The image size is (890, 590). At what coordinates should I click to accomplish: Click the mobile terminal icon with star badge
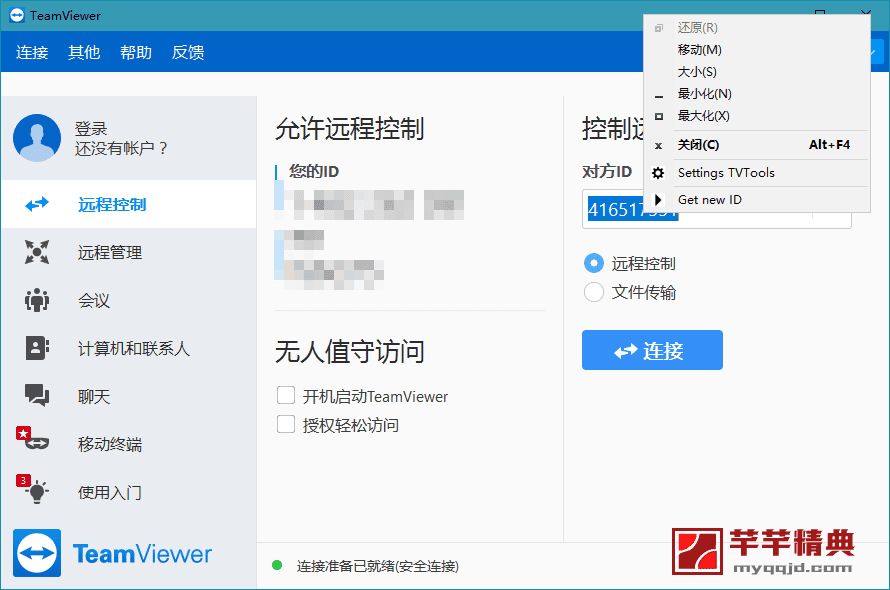33,438
